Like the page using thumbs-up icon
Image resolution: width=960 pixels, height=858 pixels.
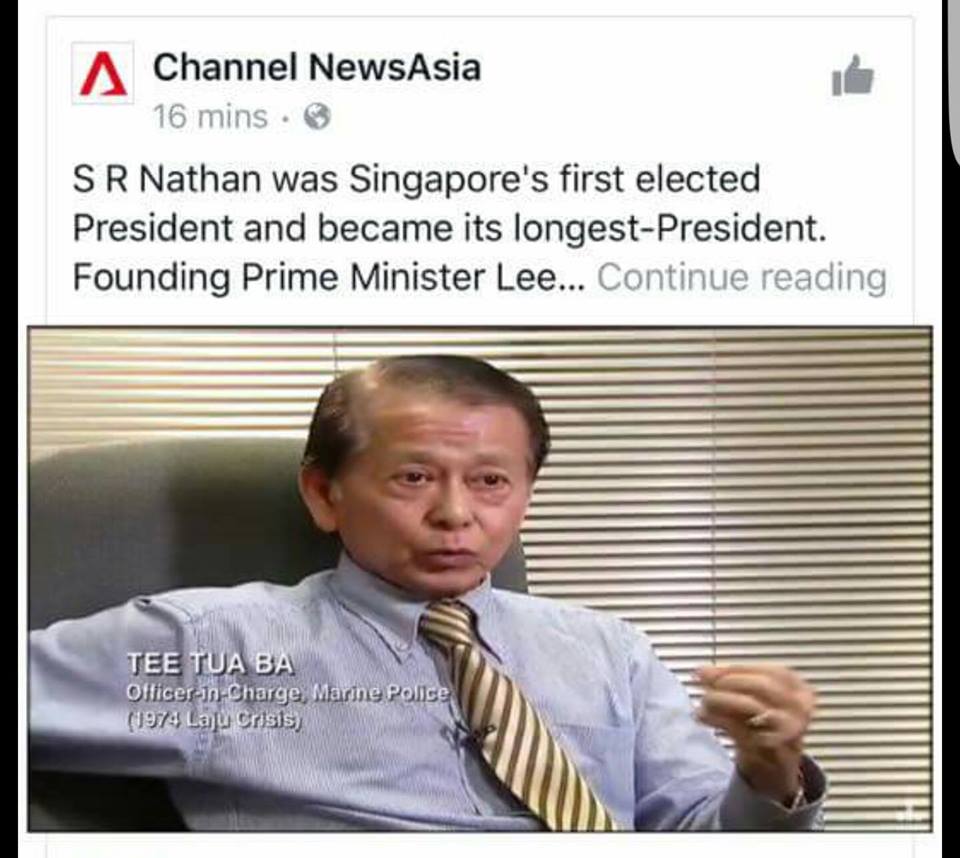coord(852,75)
